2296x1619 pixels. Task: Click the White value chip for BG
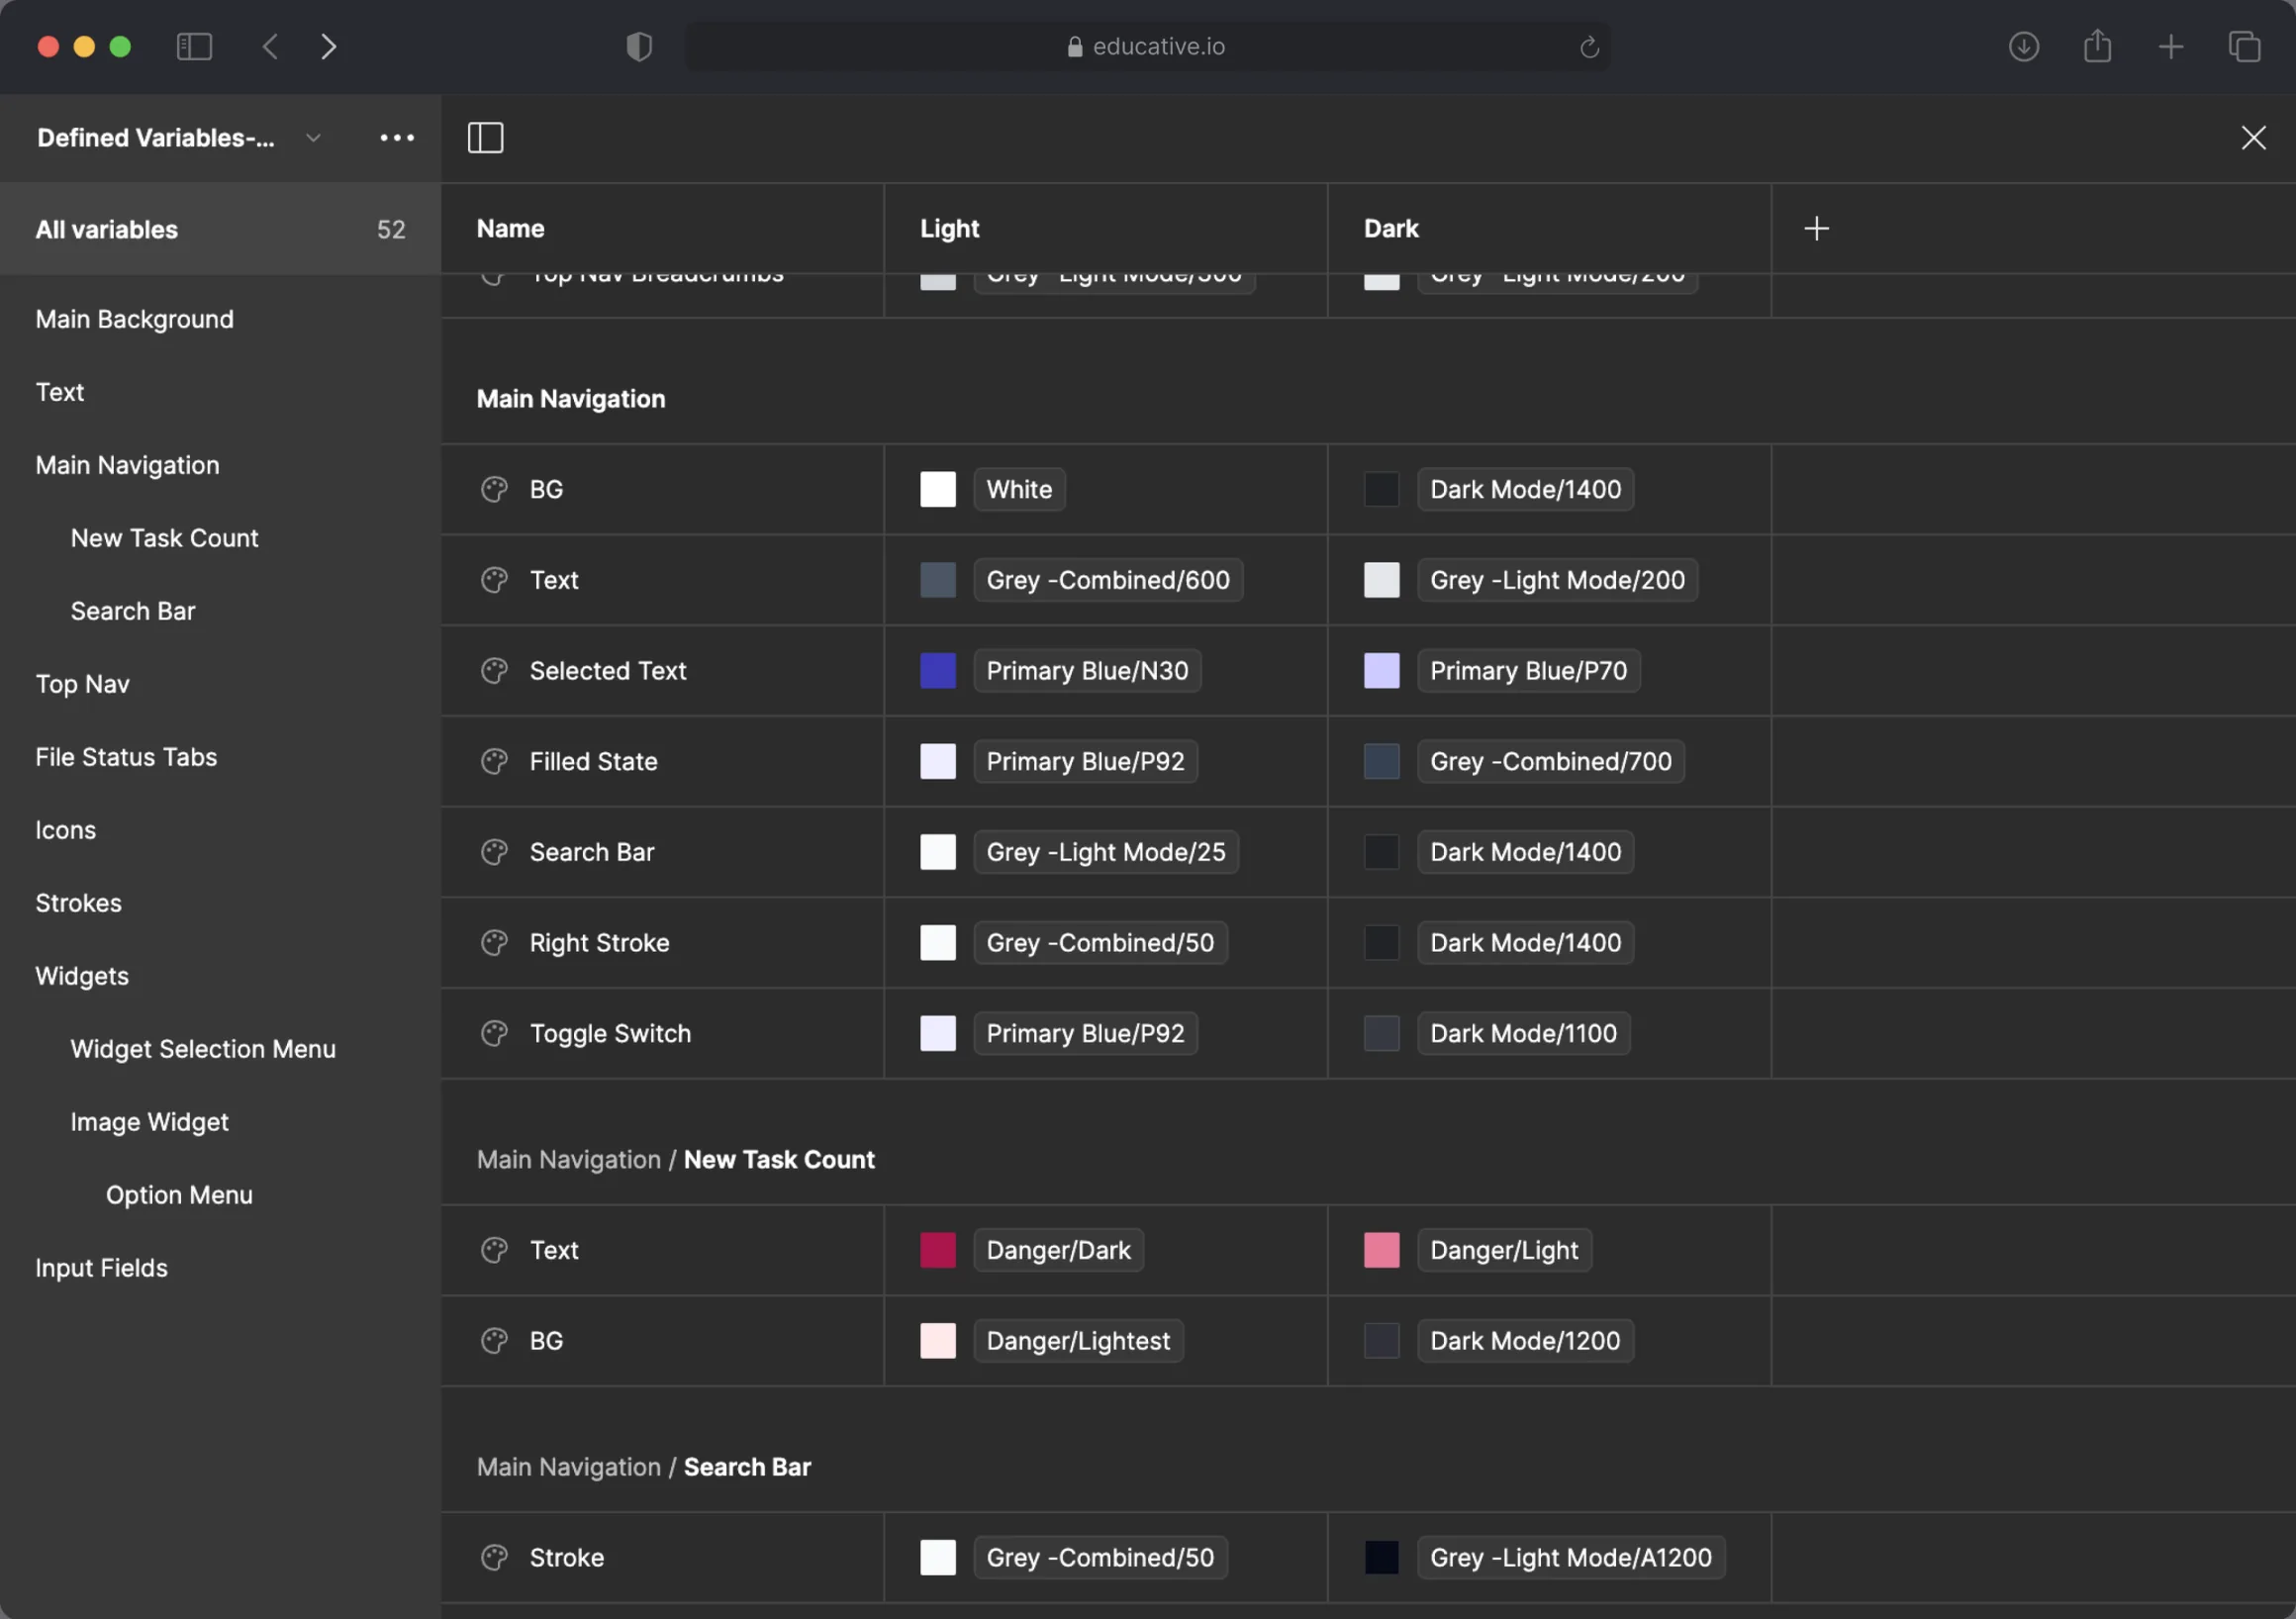[1019, 490]
